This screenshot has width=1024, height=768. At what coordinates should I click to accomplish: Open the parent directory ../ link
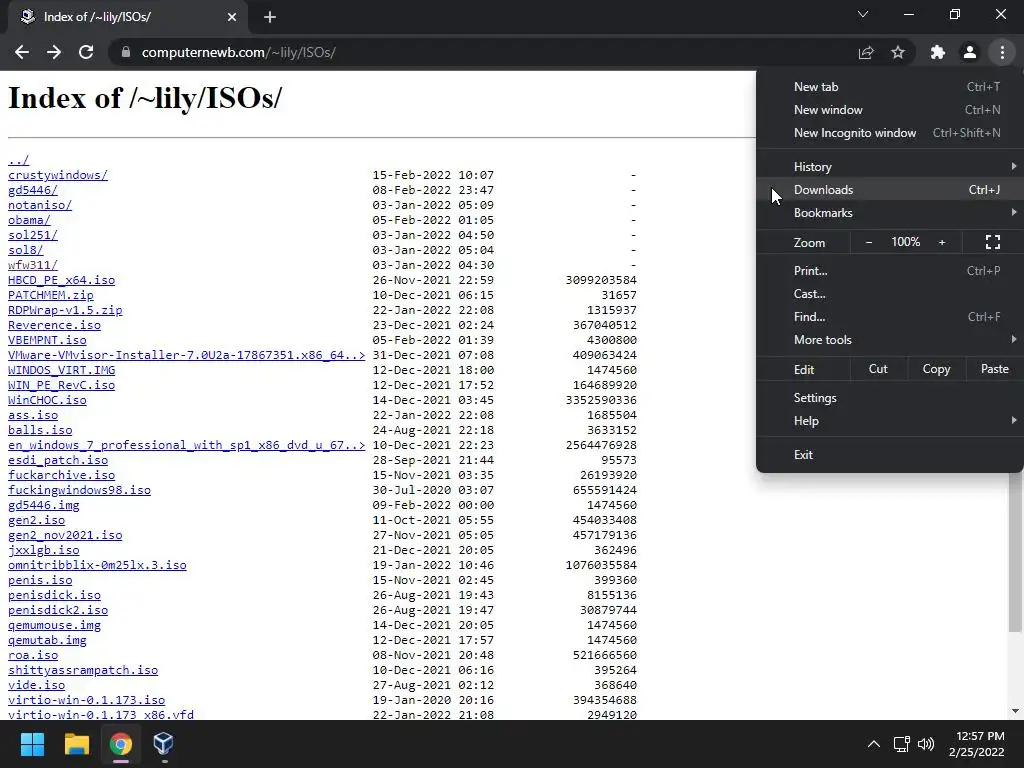coord(18,160)
